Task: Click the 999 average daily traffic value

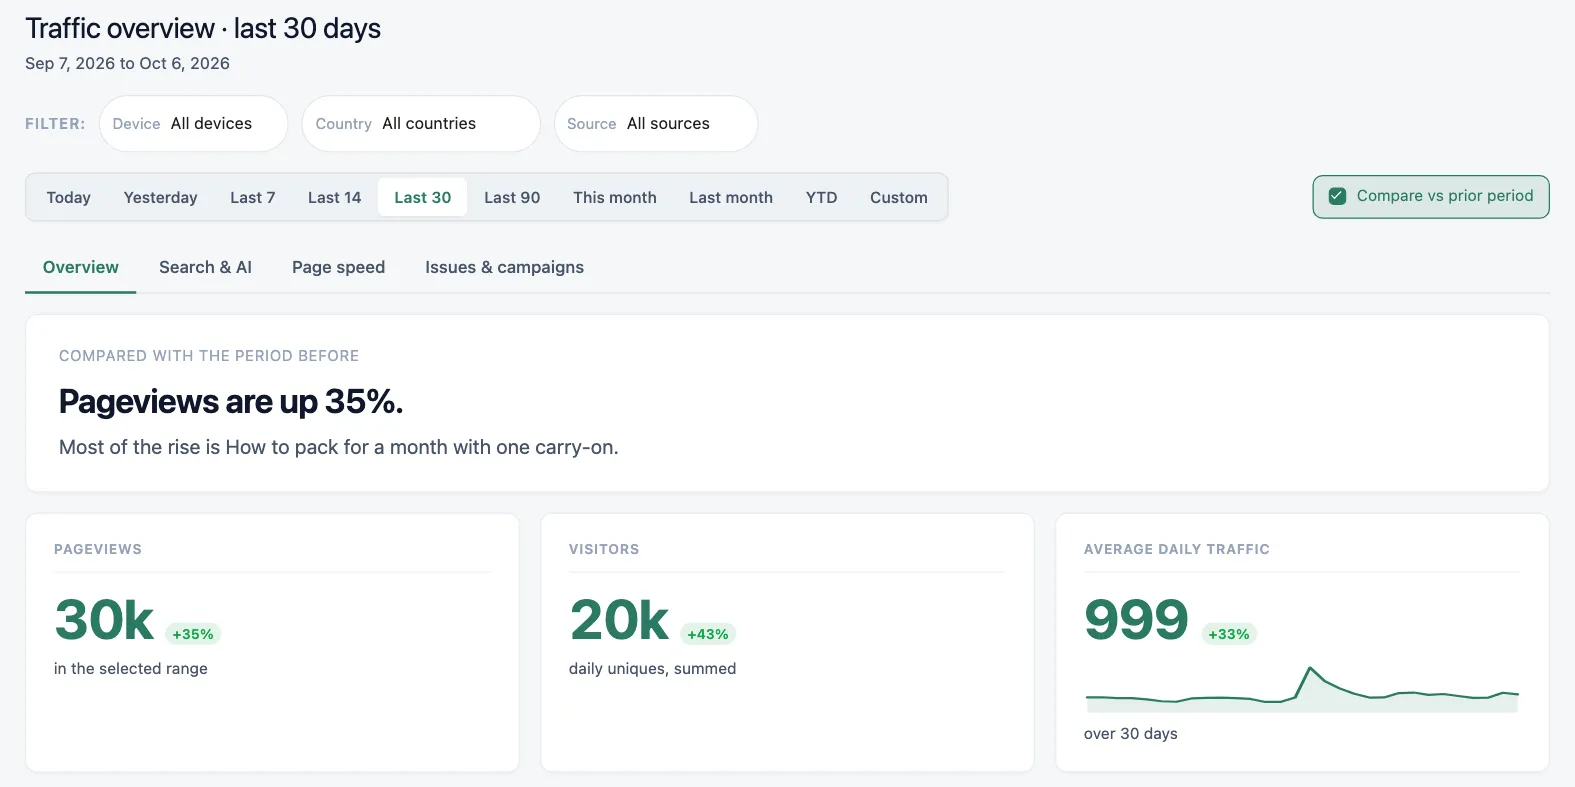Action: click(x=1136, y=620)
